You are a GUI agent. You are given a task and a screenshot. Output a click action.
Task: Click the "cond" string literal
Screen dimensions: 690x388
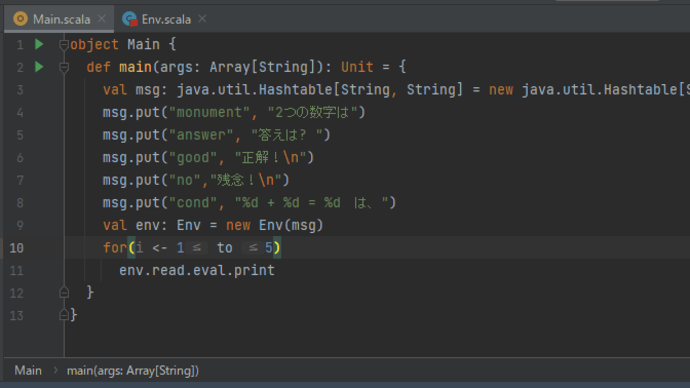coord(193,203)
